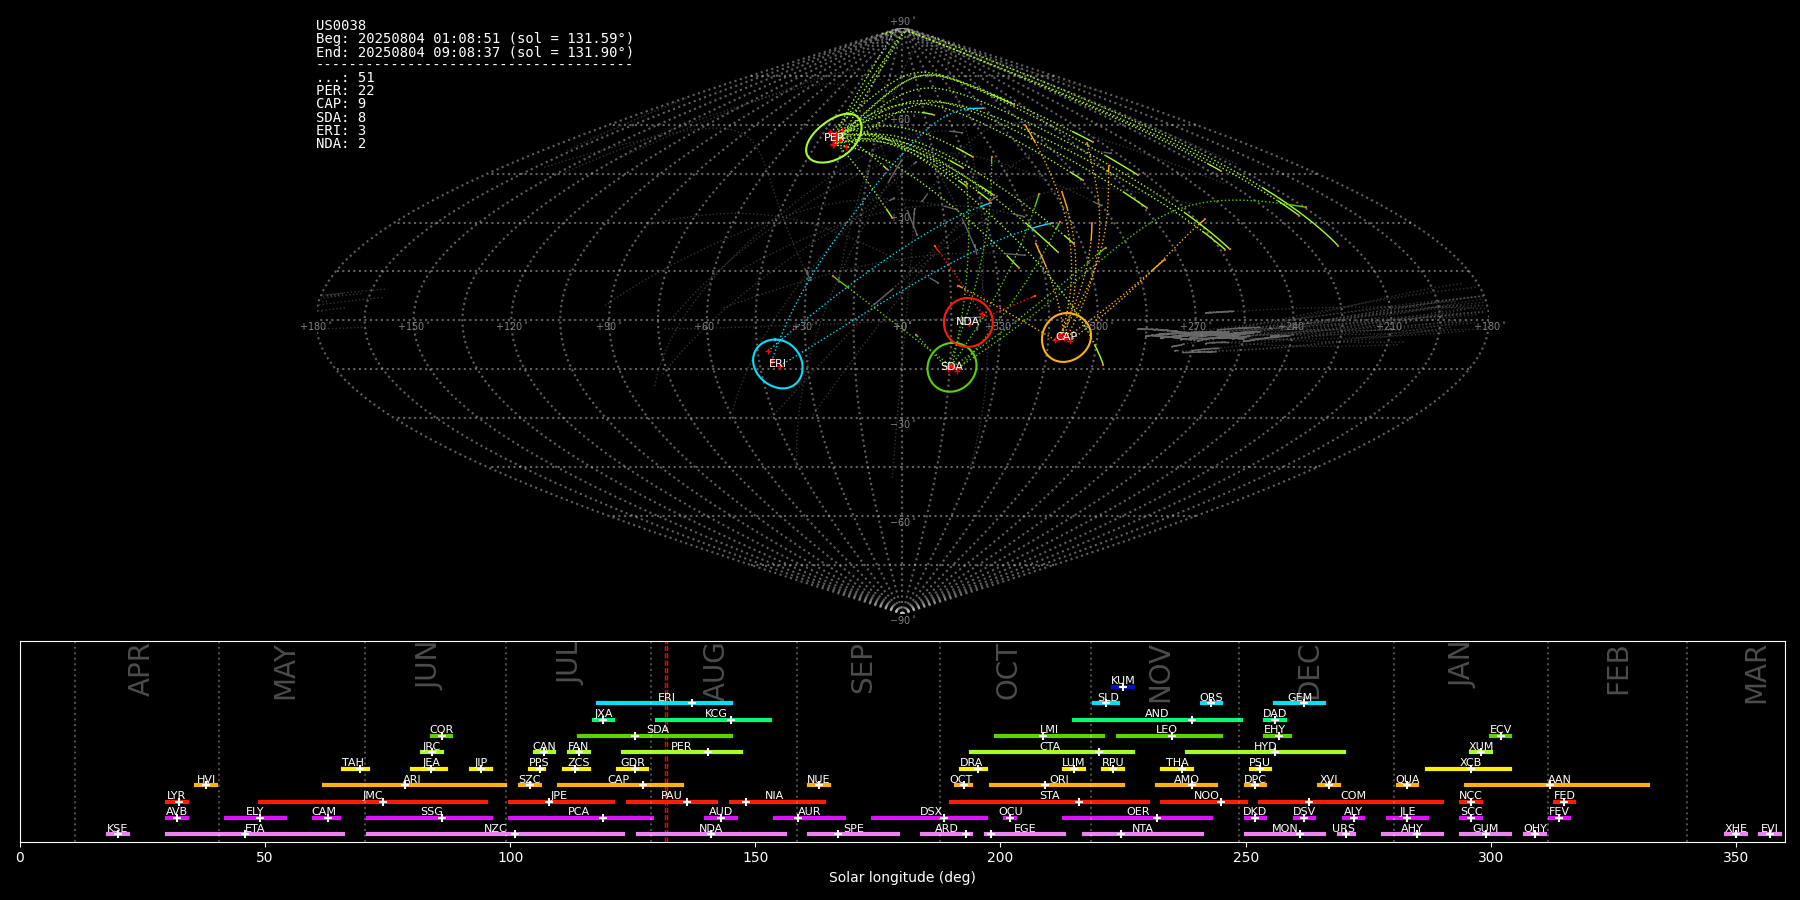The height and width of the screenshot is (900, 1800).
Task: Click the NOO shower bar
Action: pos(1204,801)
